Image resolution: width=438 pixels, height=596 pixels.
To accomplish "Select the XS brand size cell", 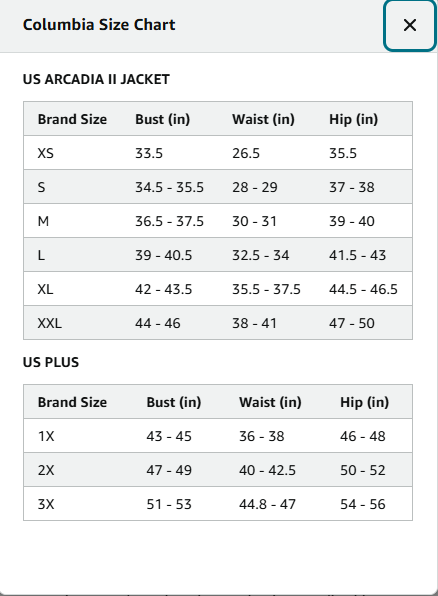I will point(46,153).
